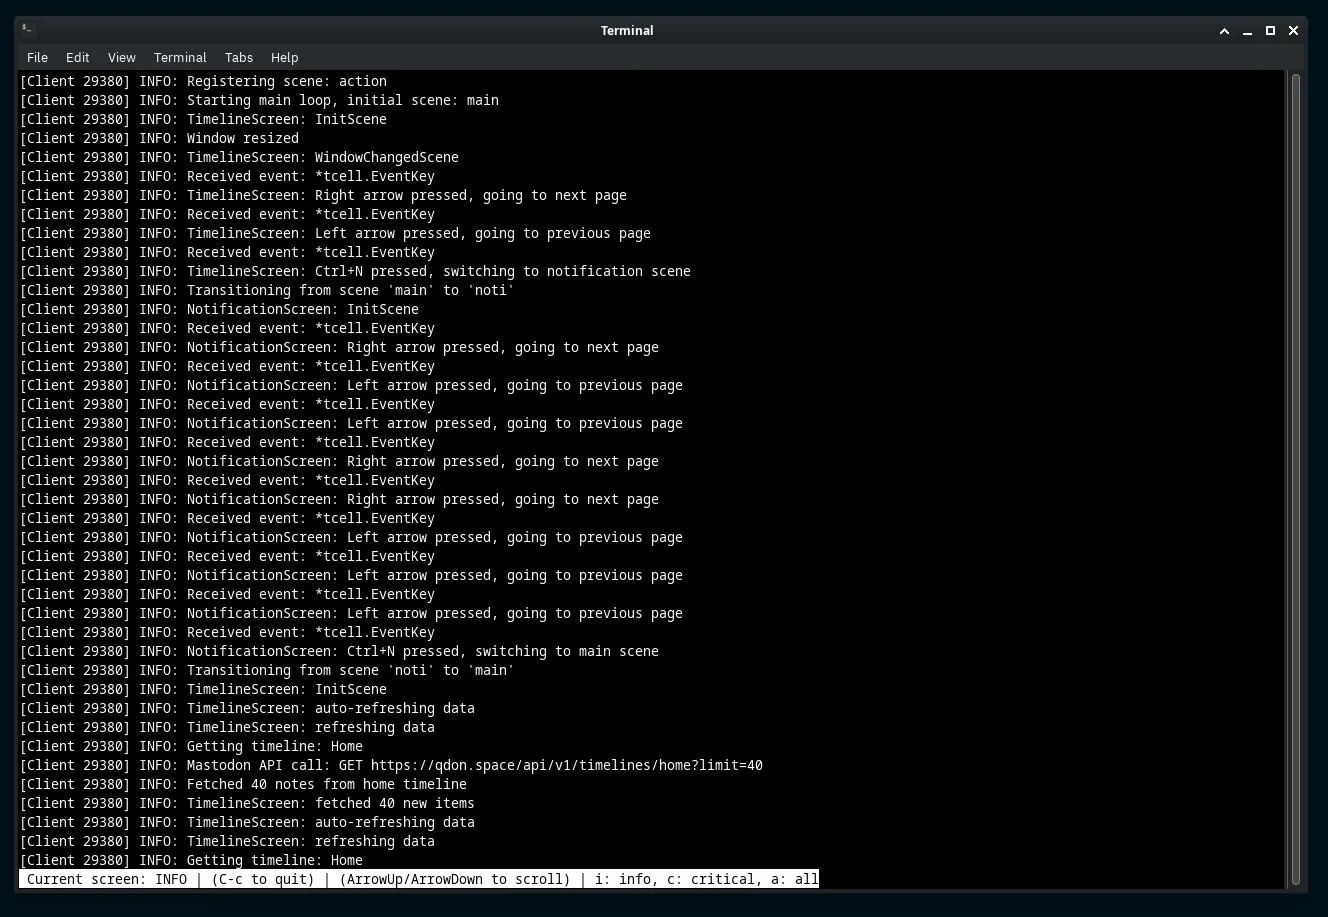Click the 'Fetched 40 notes from home timeline' line
Image resolution: width=1328 pixels, height=917 pixels.
point(326,784)
